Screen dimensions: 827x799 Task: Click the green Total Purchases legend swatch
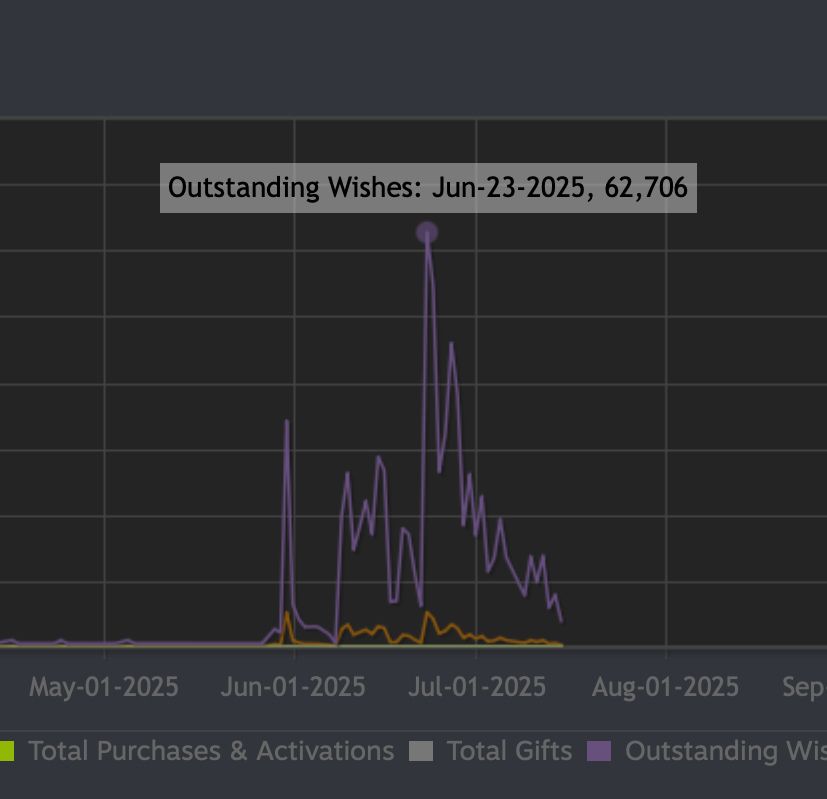[x=6, y=751]
